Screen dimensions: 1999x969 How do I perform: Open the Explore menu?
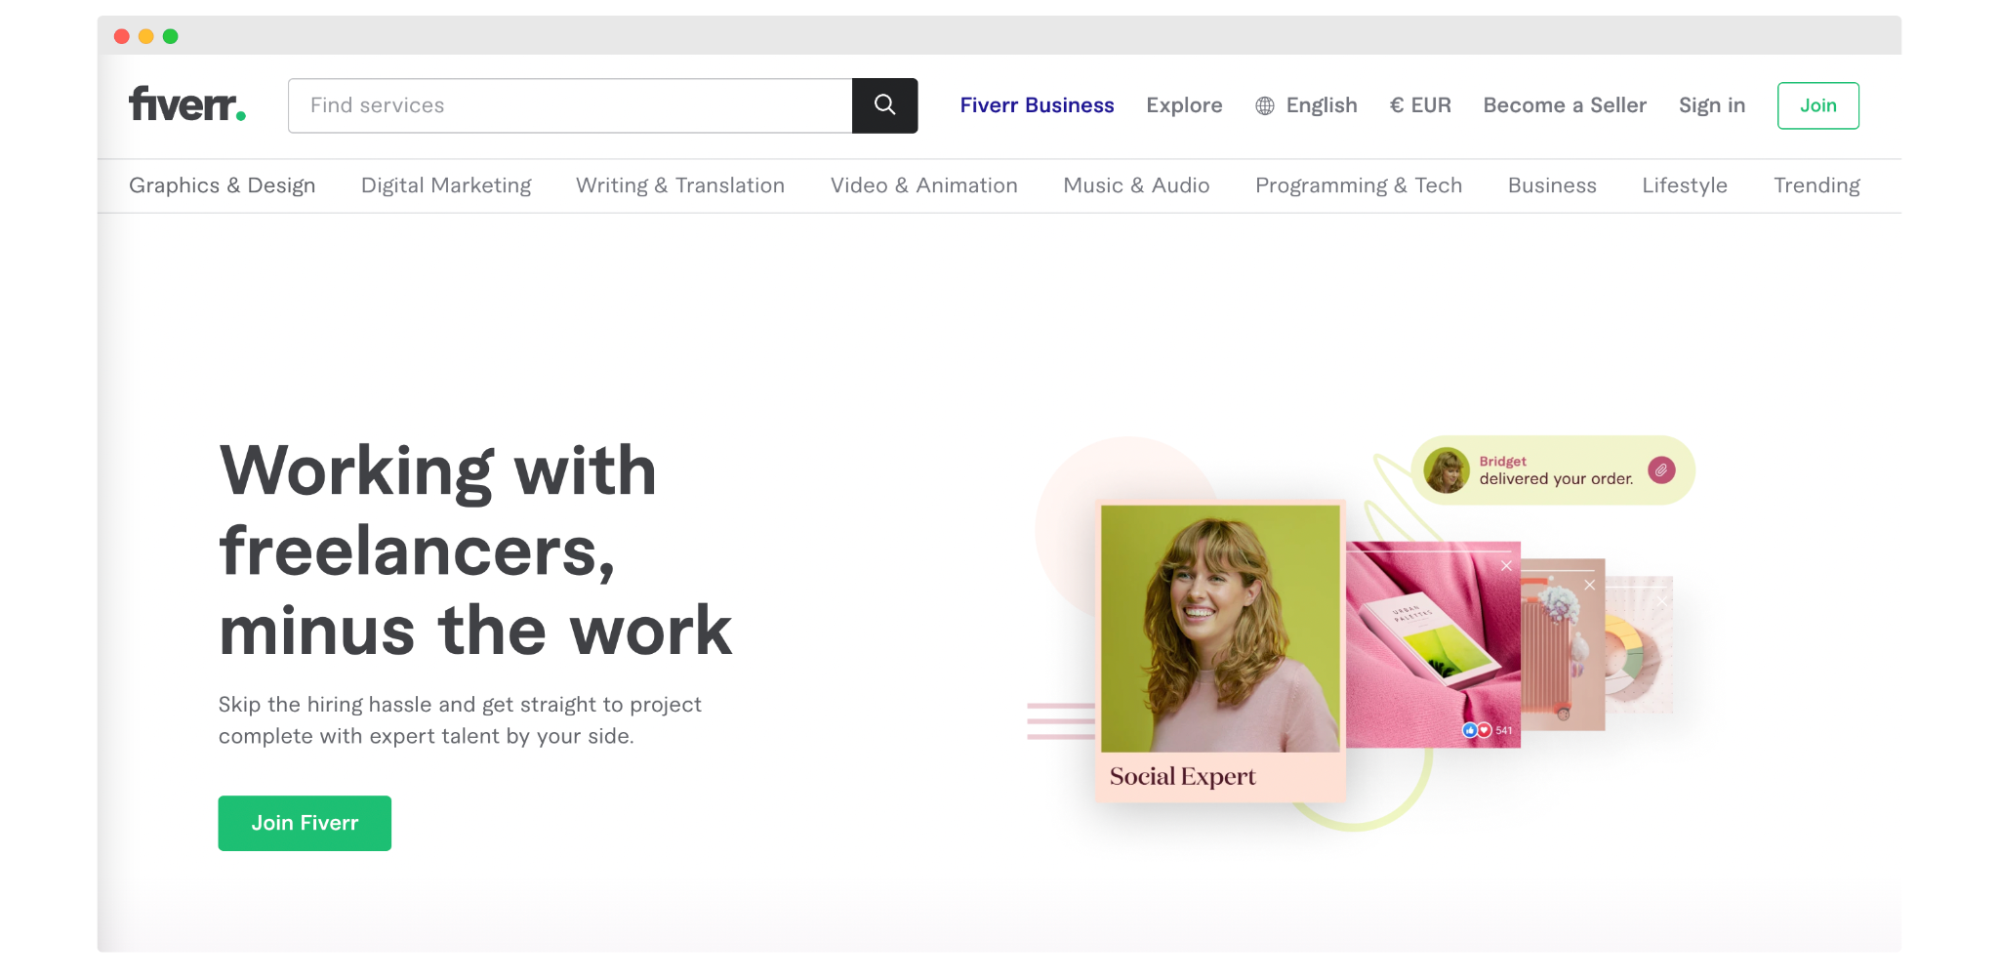pos(1184,105)
